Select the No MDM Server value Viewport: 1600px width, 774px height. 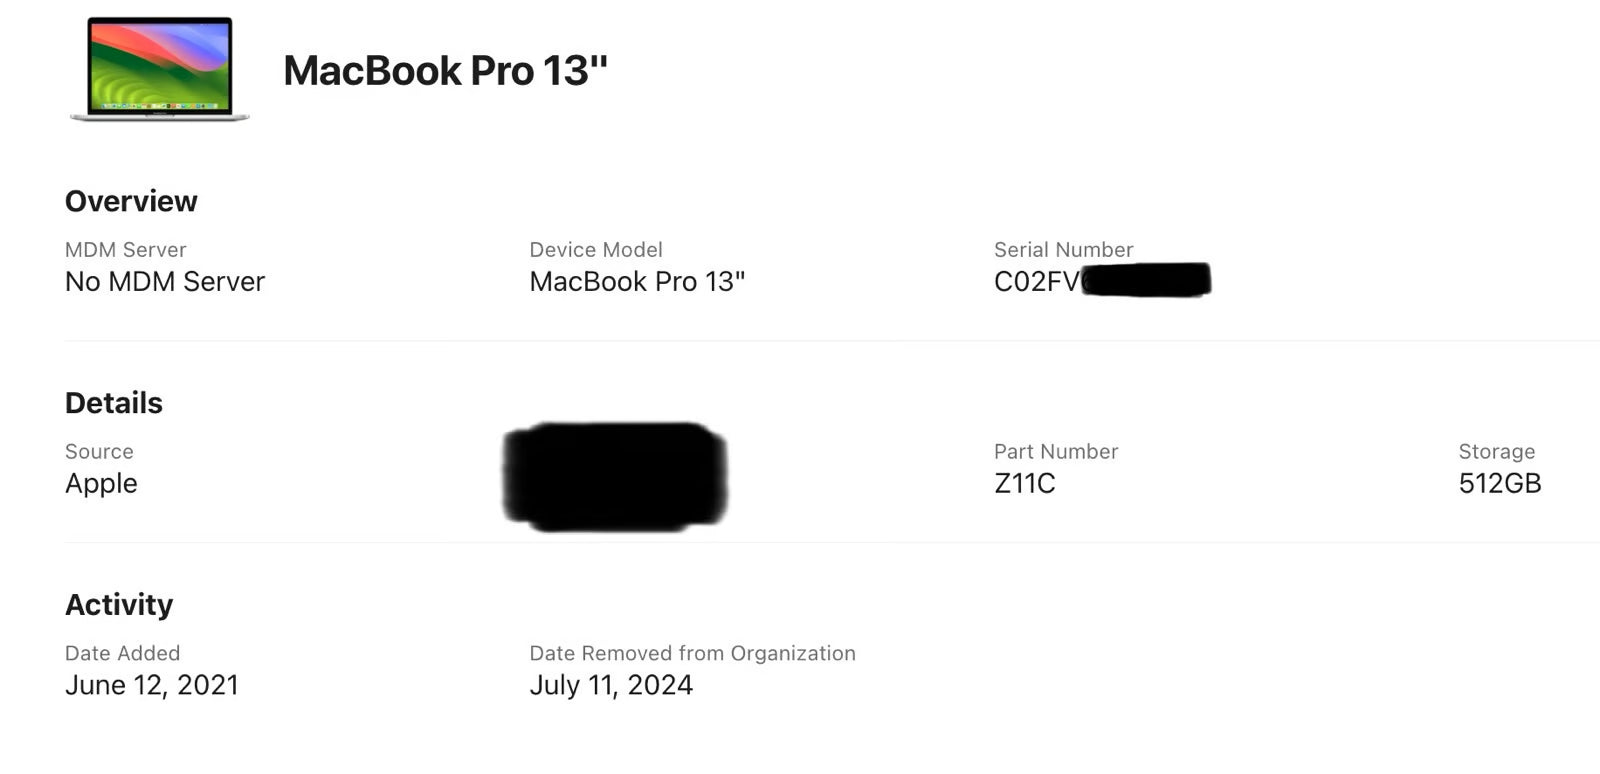[x=164, y=281]
